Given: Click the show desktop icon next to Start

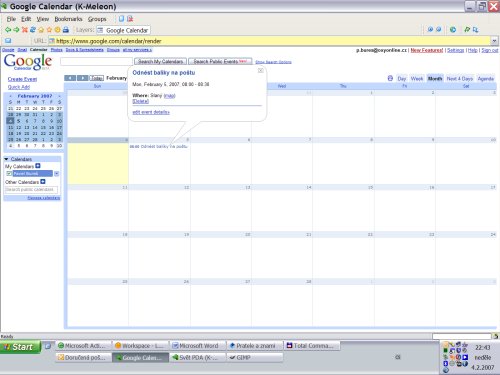Looking at the screenshot, I should (48, 346).
